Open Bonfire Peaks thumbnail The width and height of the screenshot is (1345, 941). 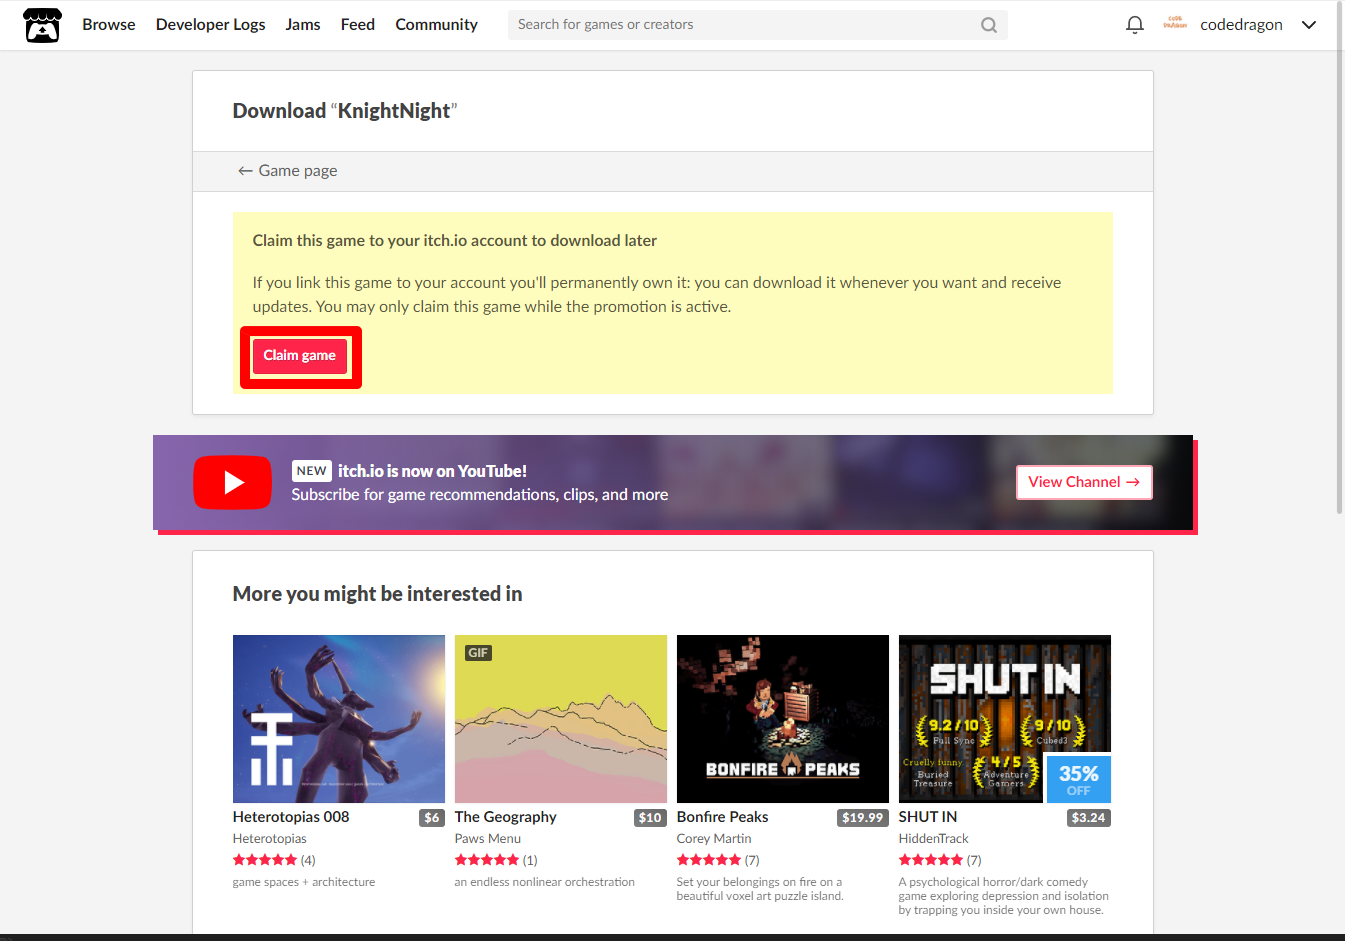(x=783, y=719)
